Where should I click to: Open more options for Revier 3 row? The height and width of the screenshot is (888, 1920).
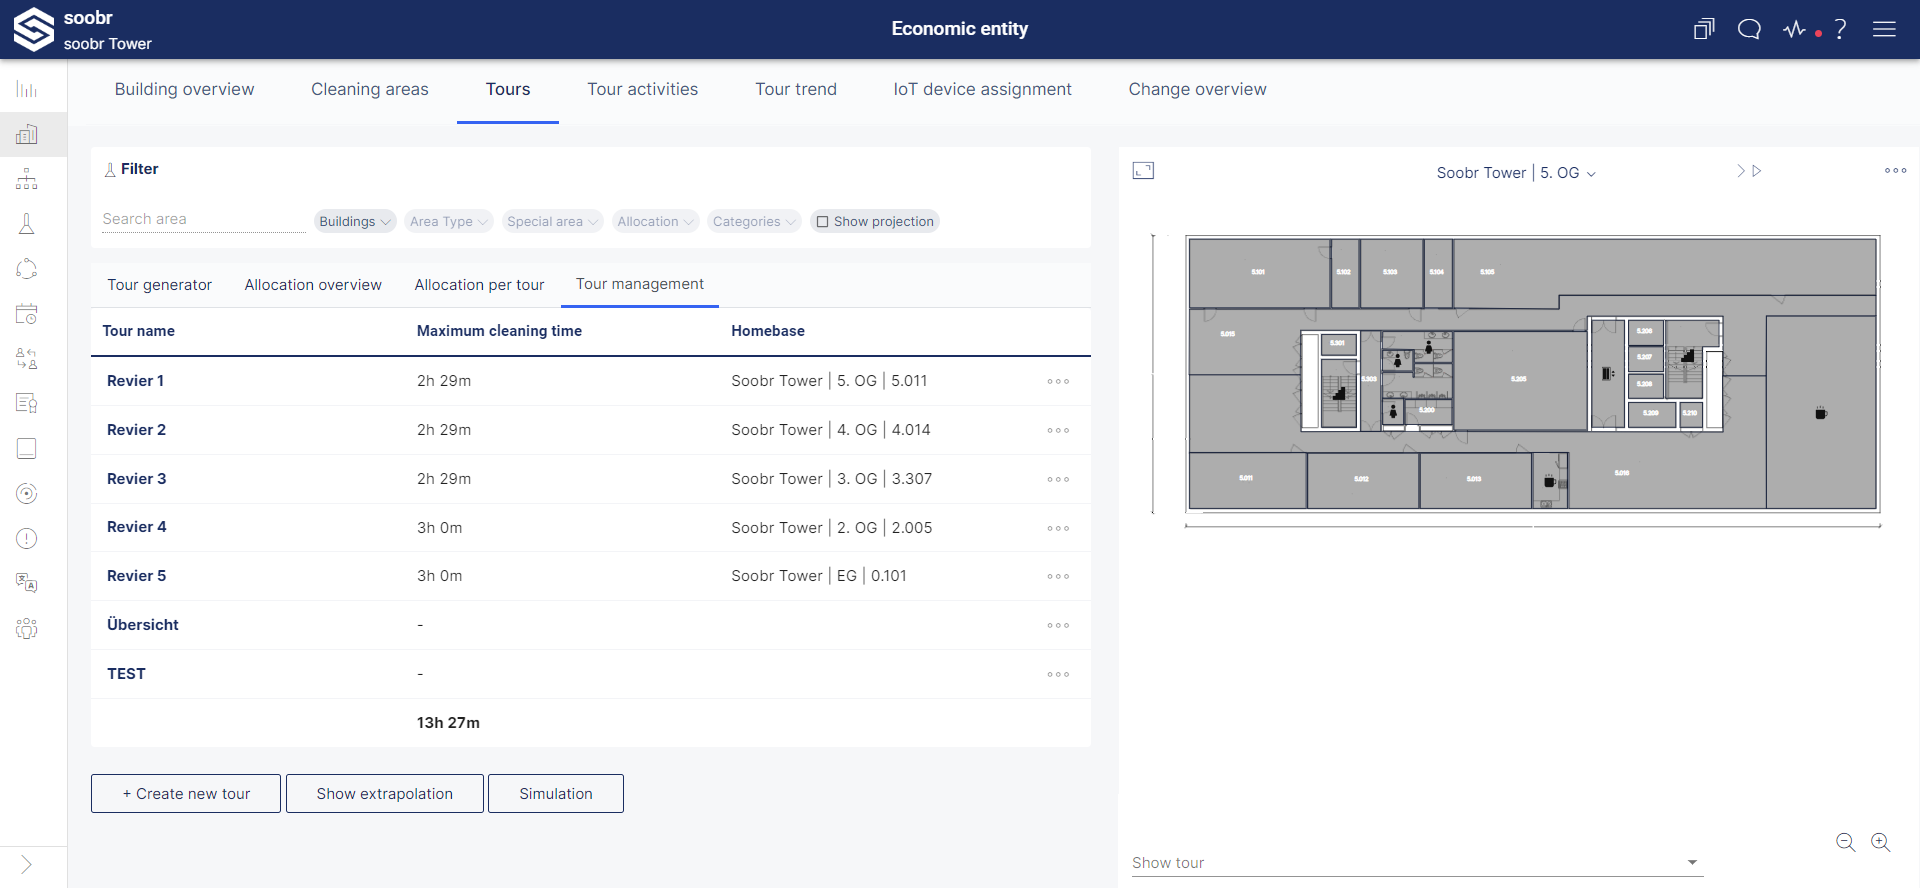point(1058,479)
